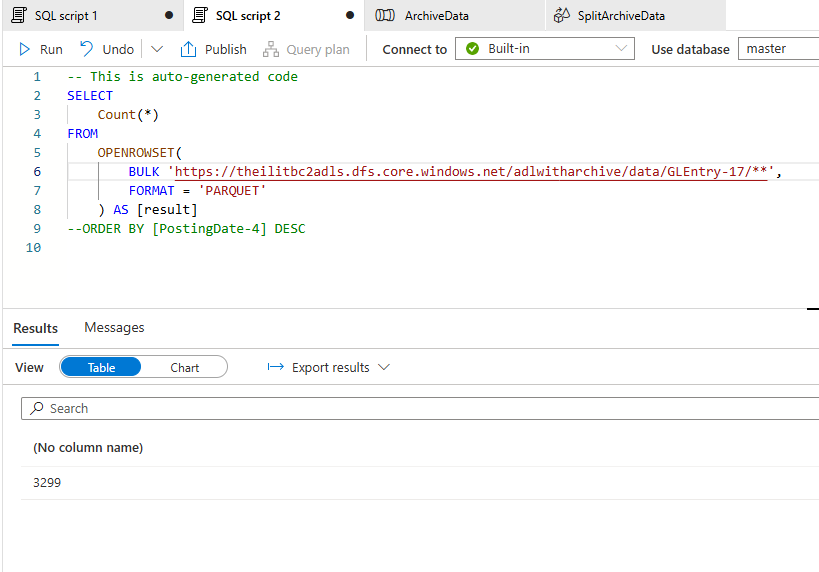
Task: Click the result cell showing 3299
Action: pos(48,482)
